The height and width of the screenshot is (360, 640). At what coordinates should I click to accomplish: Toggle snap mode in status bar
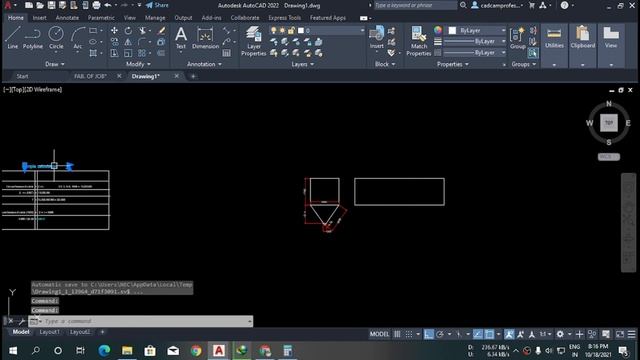409,334
